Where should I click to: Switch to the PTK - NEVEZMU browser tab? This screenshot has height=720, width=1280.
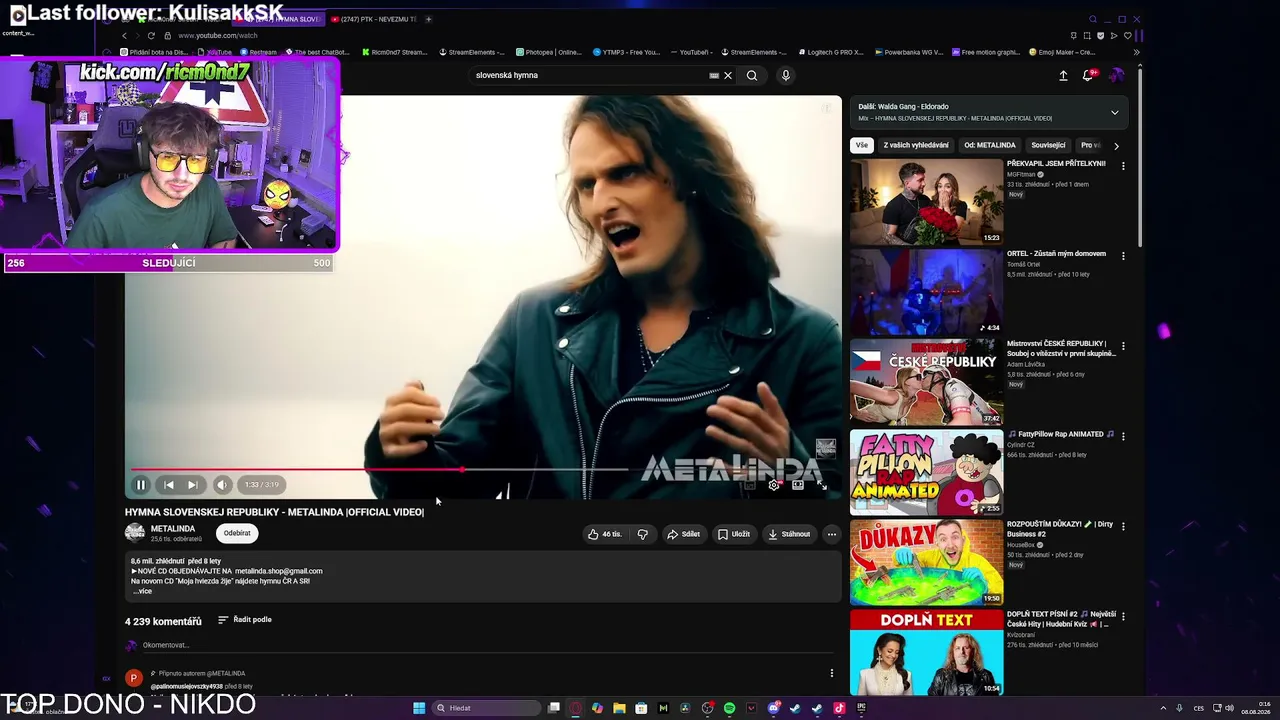point(373,19)
